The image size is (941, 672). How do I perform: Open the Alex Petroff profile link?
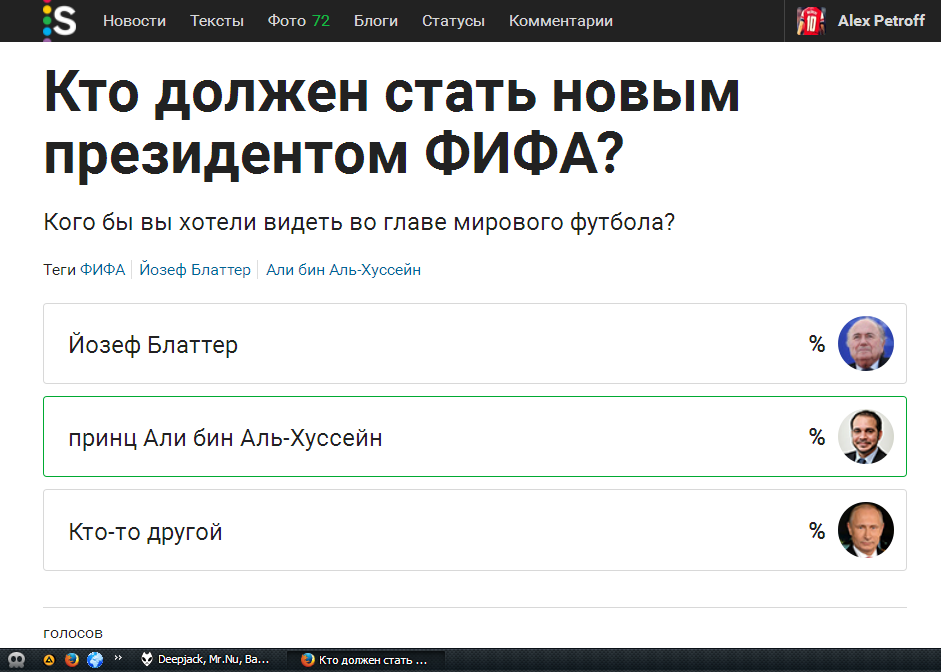point(881,21)
